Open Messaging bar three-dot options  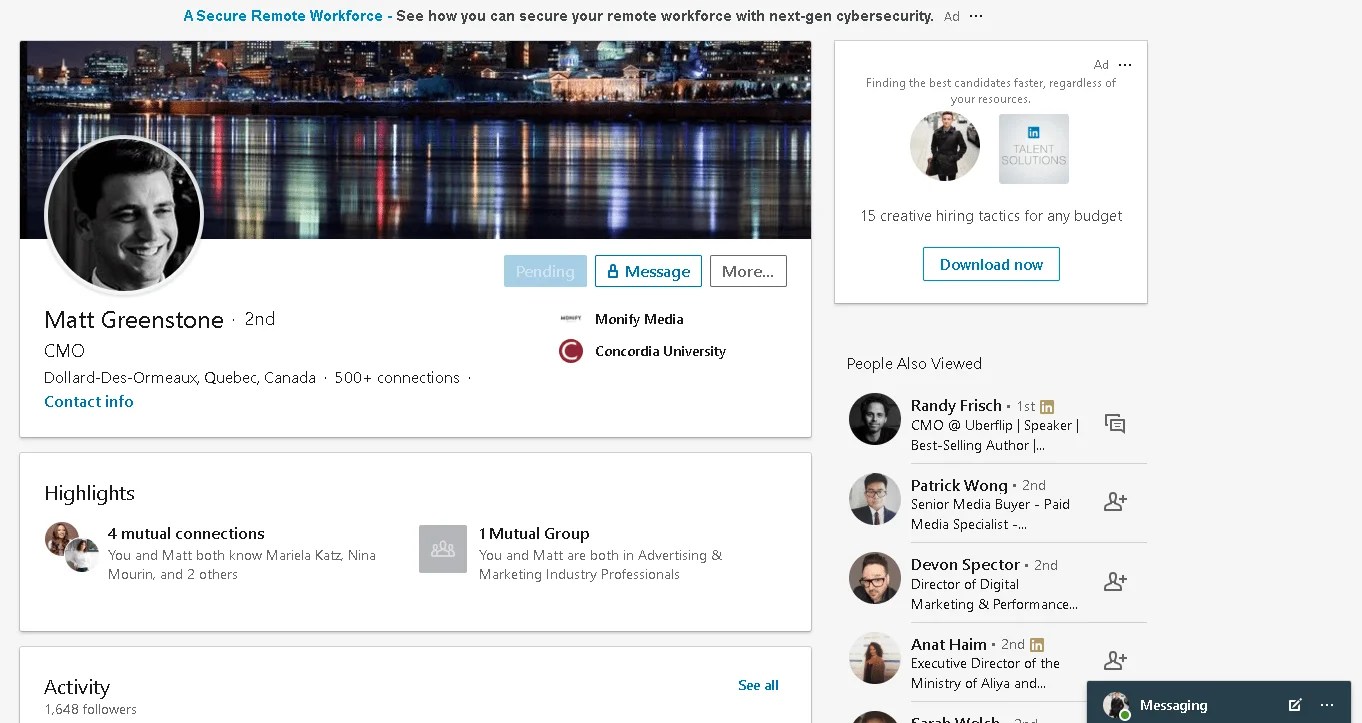pos(1327,705)
